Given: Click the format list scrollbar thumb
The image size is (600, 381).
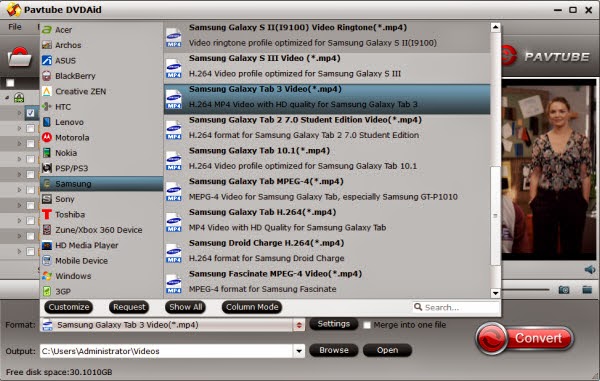Looking at the screenshot, I should click(496, 216).
